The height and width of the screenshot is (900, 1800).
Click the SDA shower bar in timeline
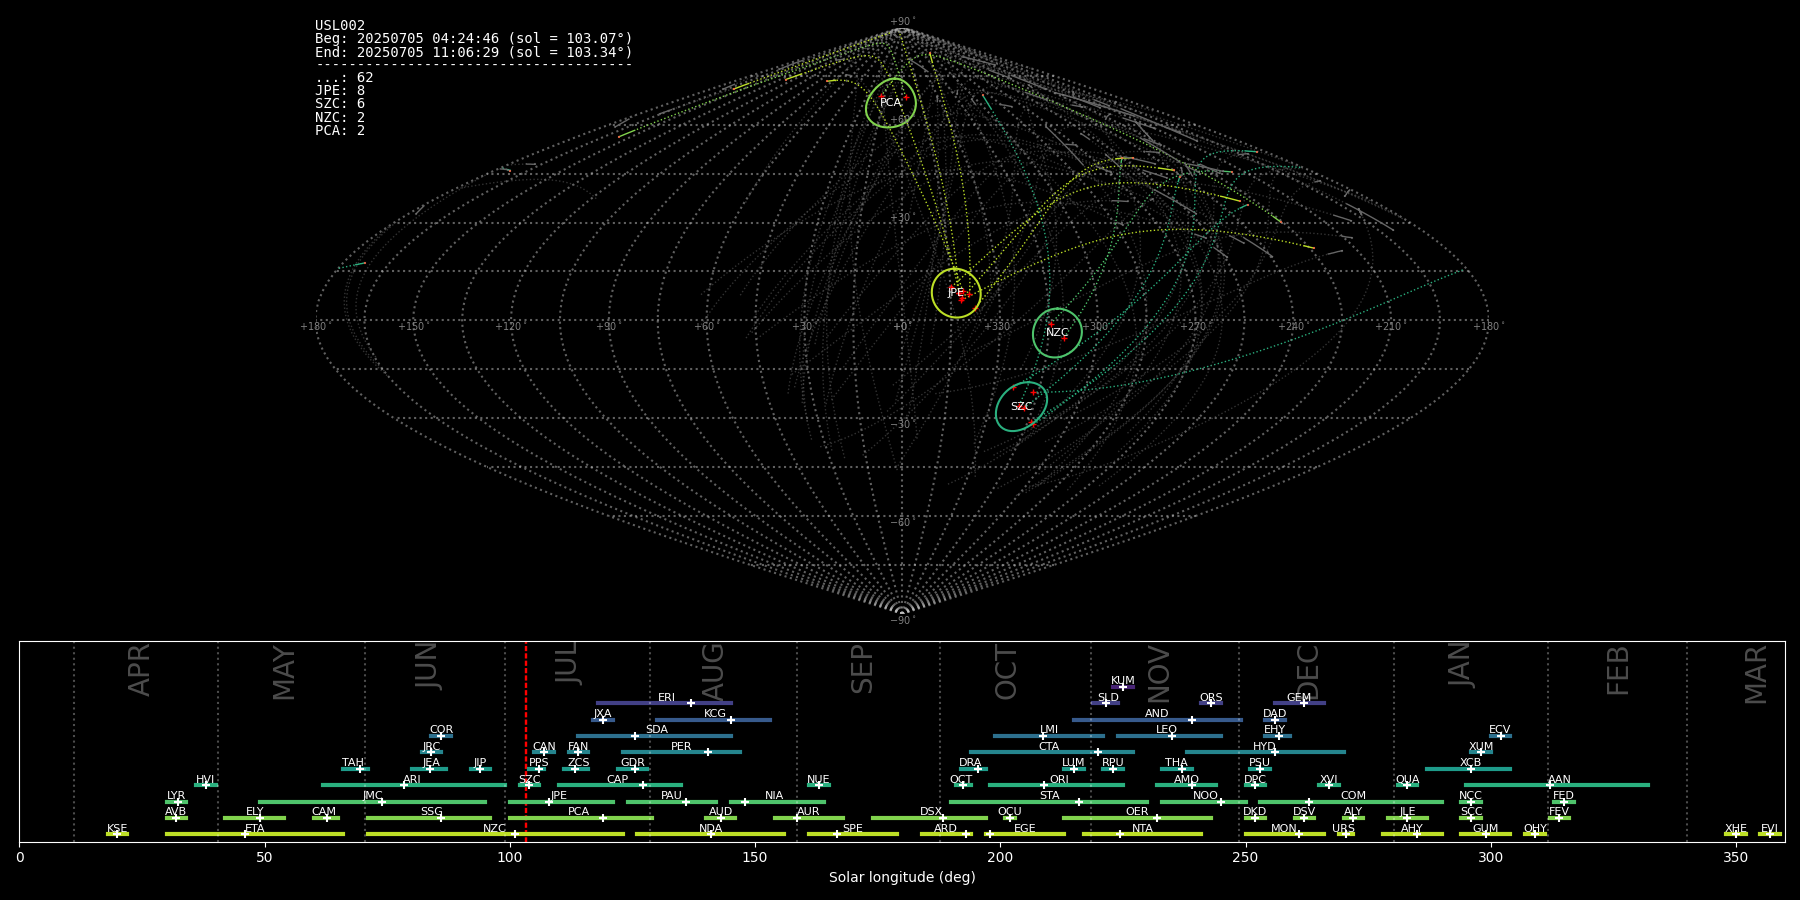point(654,736)
